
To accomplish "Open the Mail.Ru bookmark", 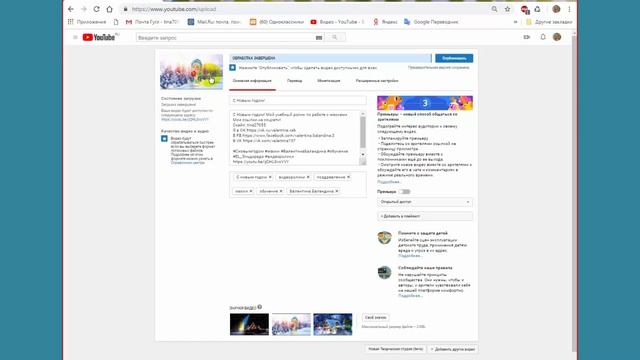I will pos(215,22).
